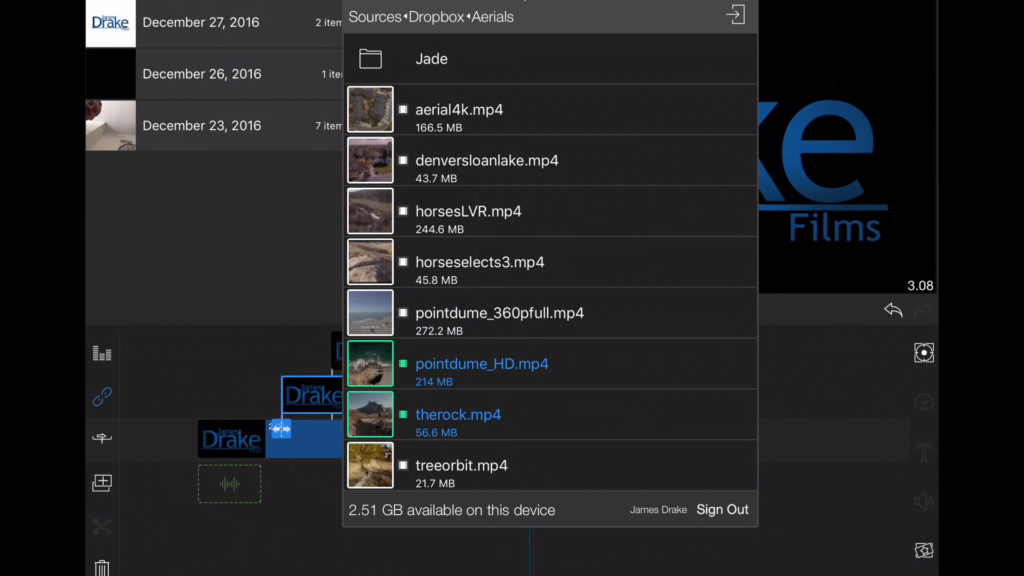Select the Drake logo clip on upper timeline track

(x=312, y=394)
